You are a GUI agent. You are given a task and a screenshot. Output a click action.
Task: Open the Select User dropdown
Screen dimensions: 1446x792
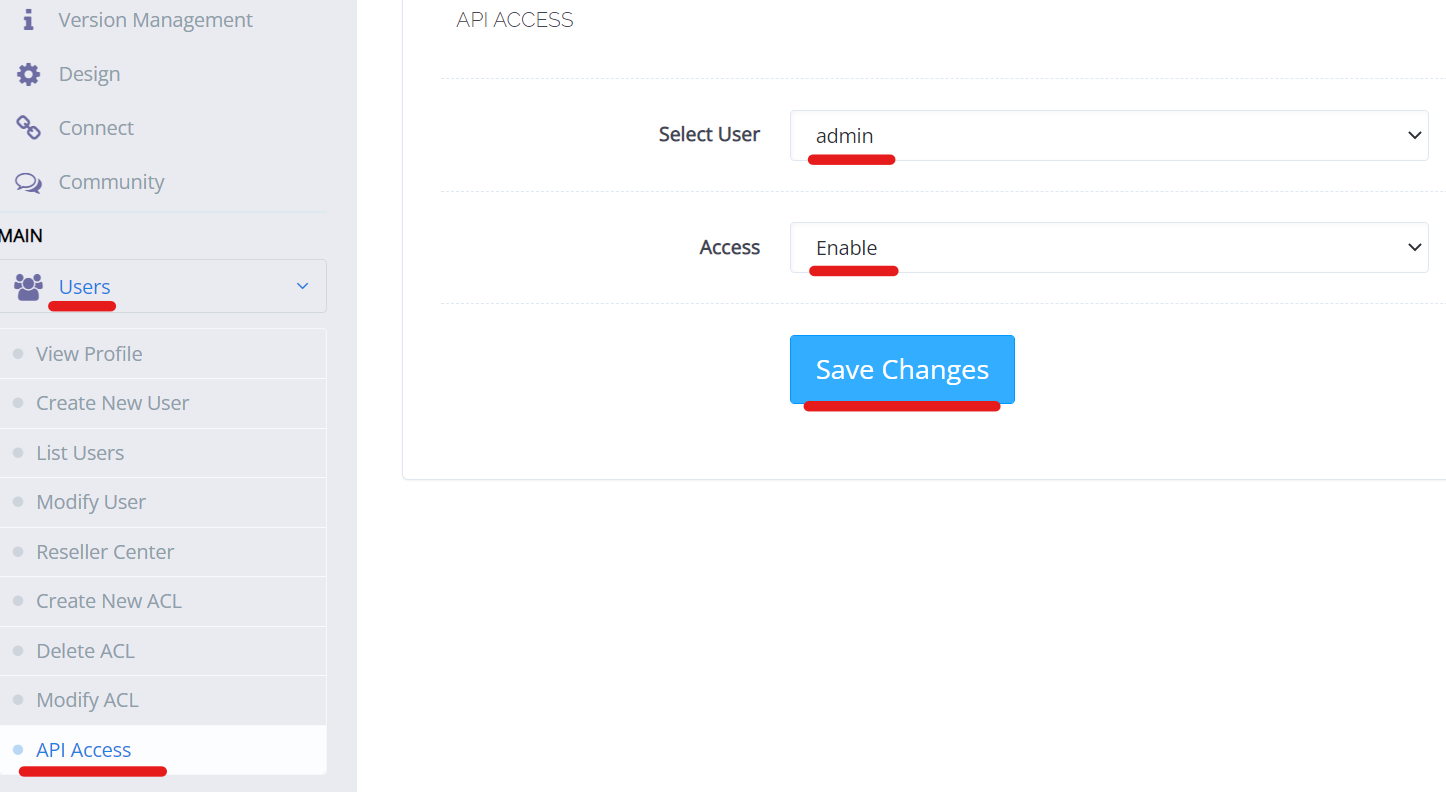pyautogui.click(x=1109, y=135)
